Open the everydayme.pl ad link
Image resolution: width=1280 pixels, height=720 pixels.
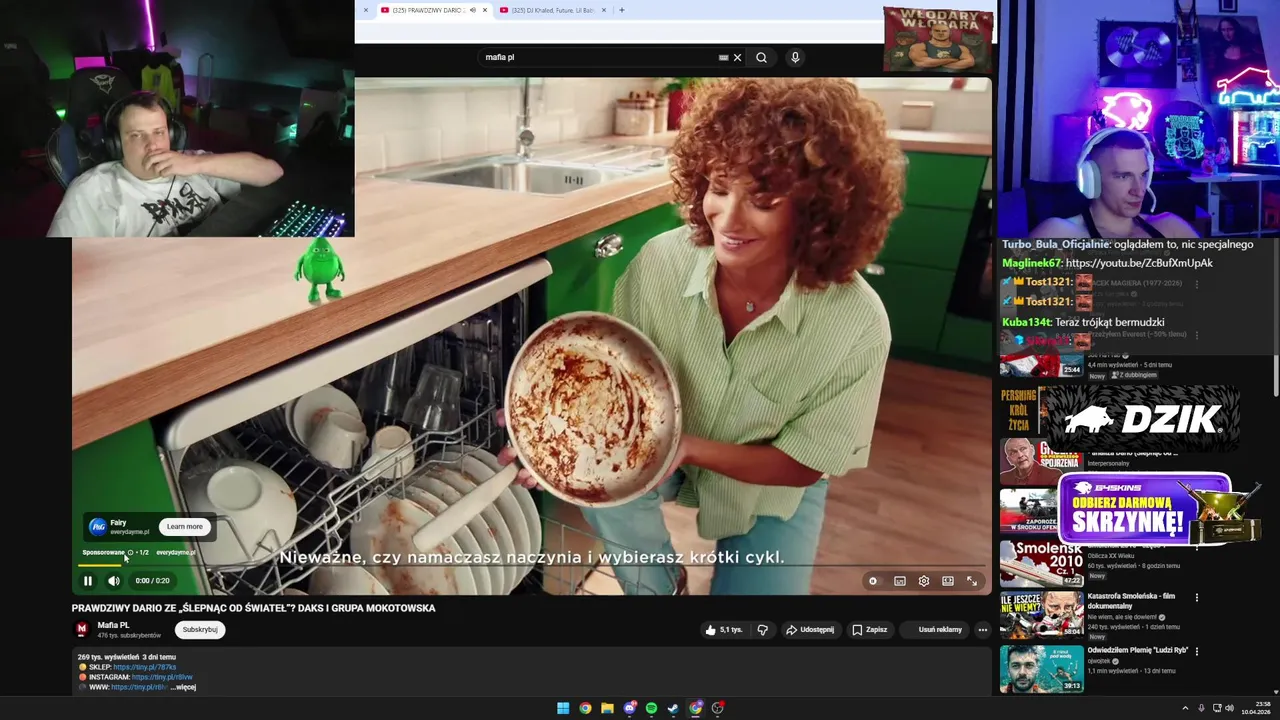coord(175,552)
